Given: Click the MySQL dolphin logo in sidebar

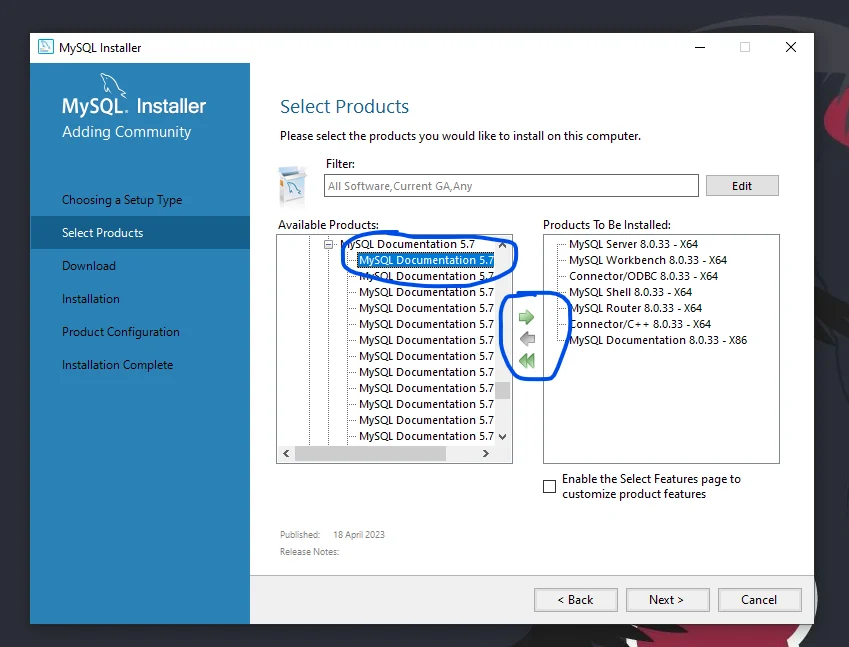Looking at the screenshot, I should (112, 85).
